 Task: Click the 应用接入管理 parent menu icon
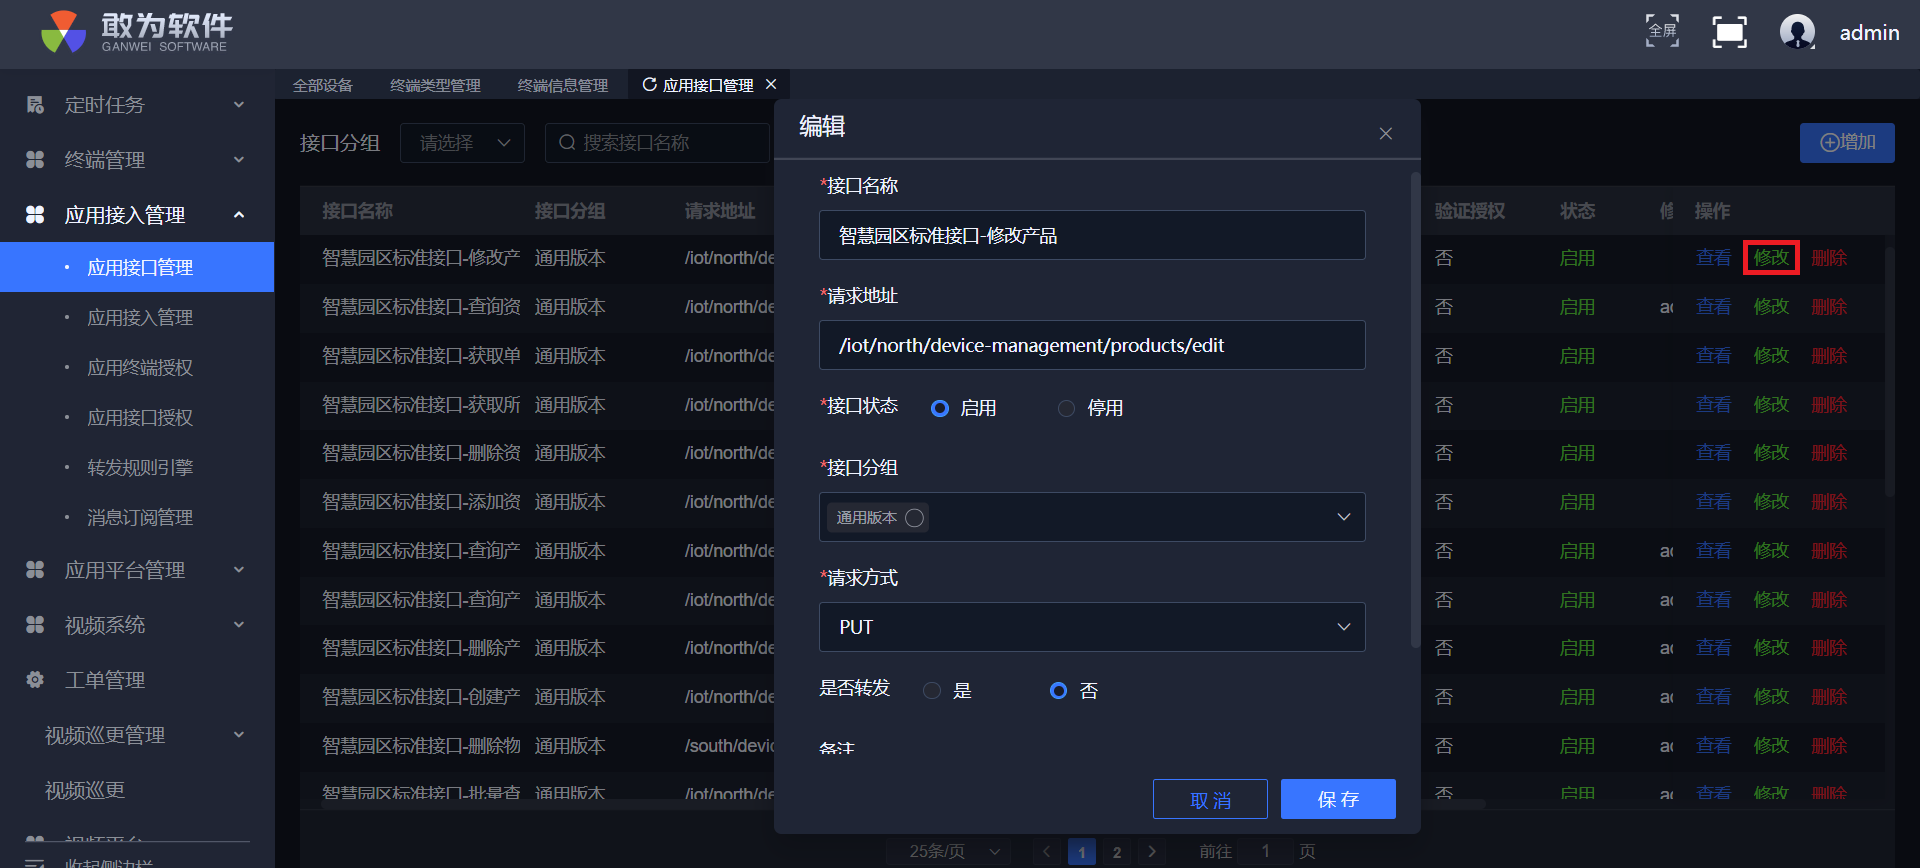coord(35,215)
